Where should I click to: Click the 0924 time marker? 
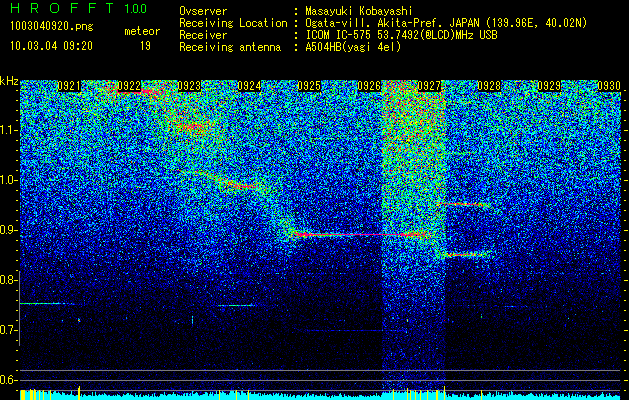249,86
